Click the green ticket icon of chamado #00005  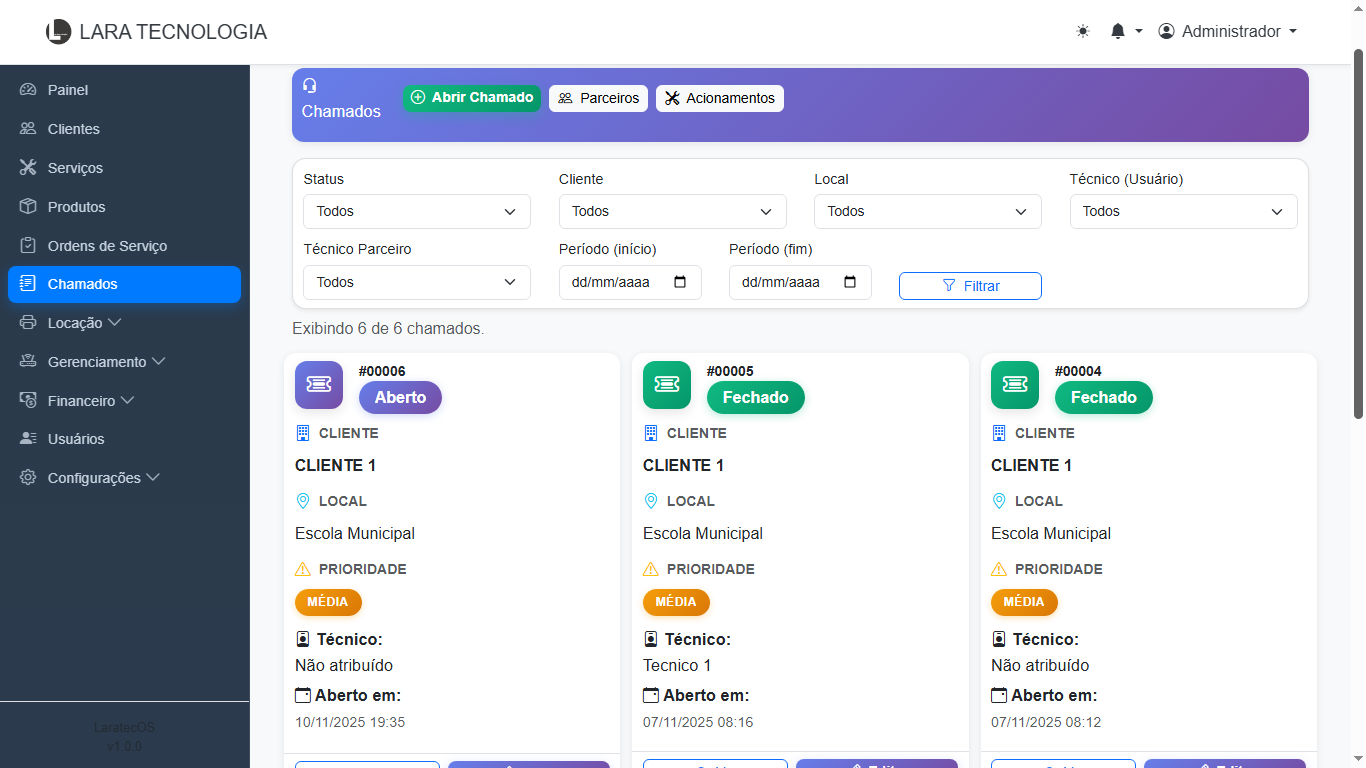coord(667,385)
